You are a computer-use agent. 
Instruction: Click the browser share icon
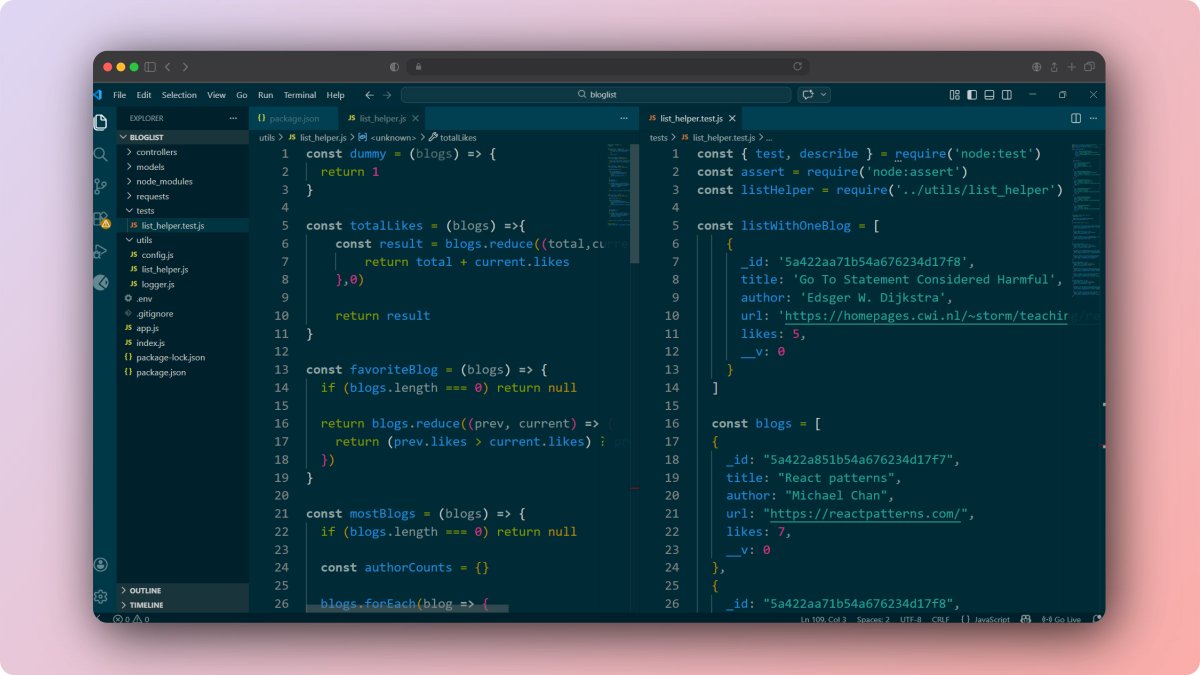(x=1053, y=67)
